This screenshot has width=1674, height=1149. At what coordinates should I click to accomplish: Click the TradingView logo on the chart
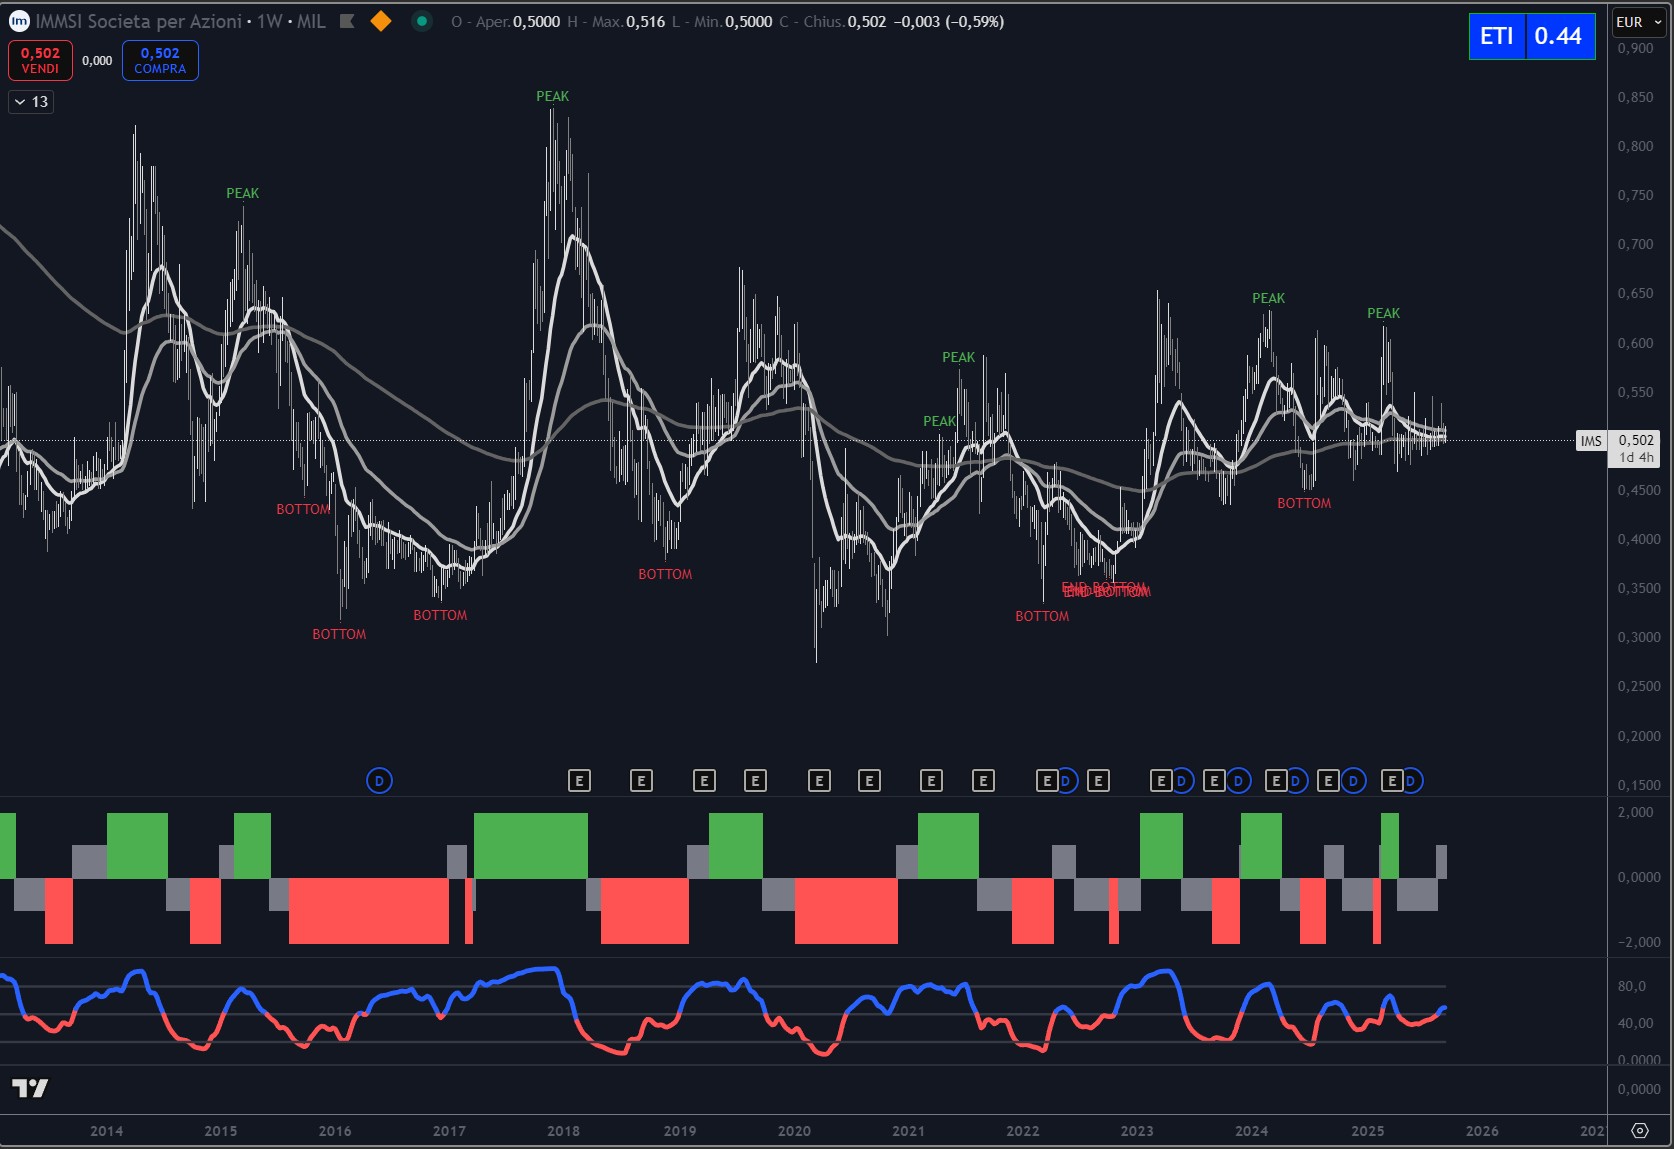pyautogui.click(x=30, y=1088)
